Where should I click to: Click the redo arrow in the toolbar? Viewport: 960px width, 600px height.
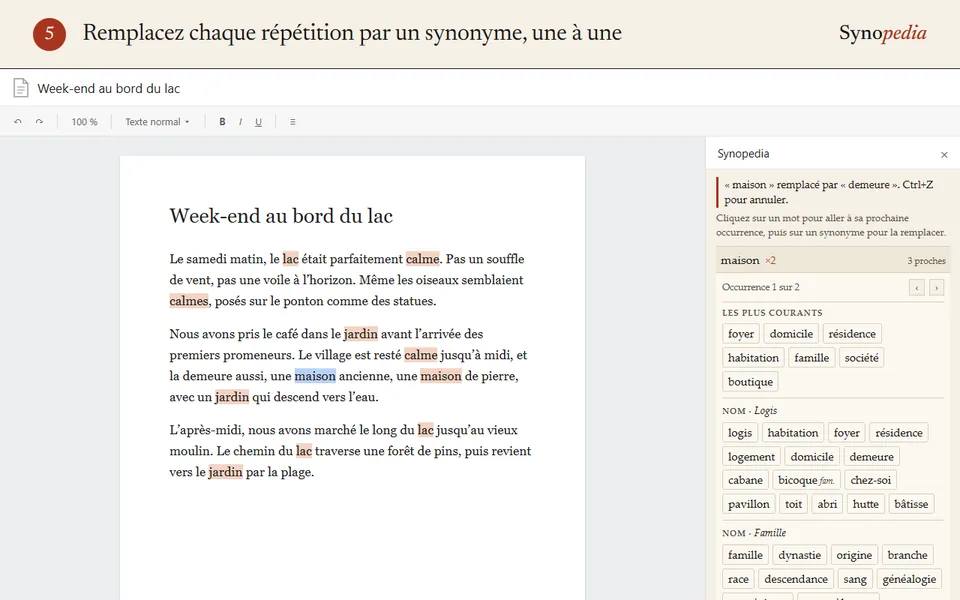pyautogui.click(x=39, y=122)
